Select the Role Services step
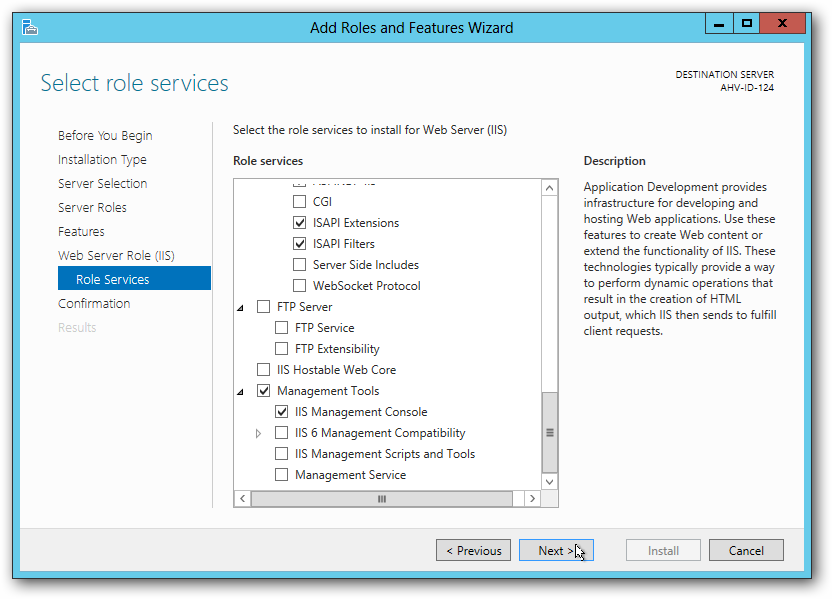This screenshot has width=832, height=599. point(134,278)
